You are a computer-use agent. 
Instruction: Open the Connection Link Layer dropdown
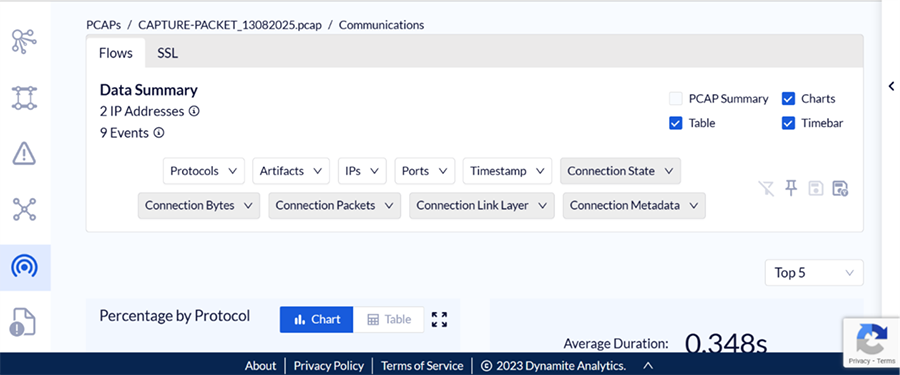482,206
